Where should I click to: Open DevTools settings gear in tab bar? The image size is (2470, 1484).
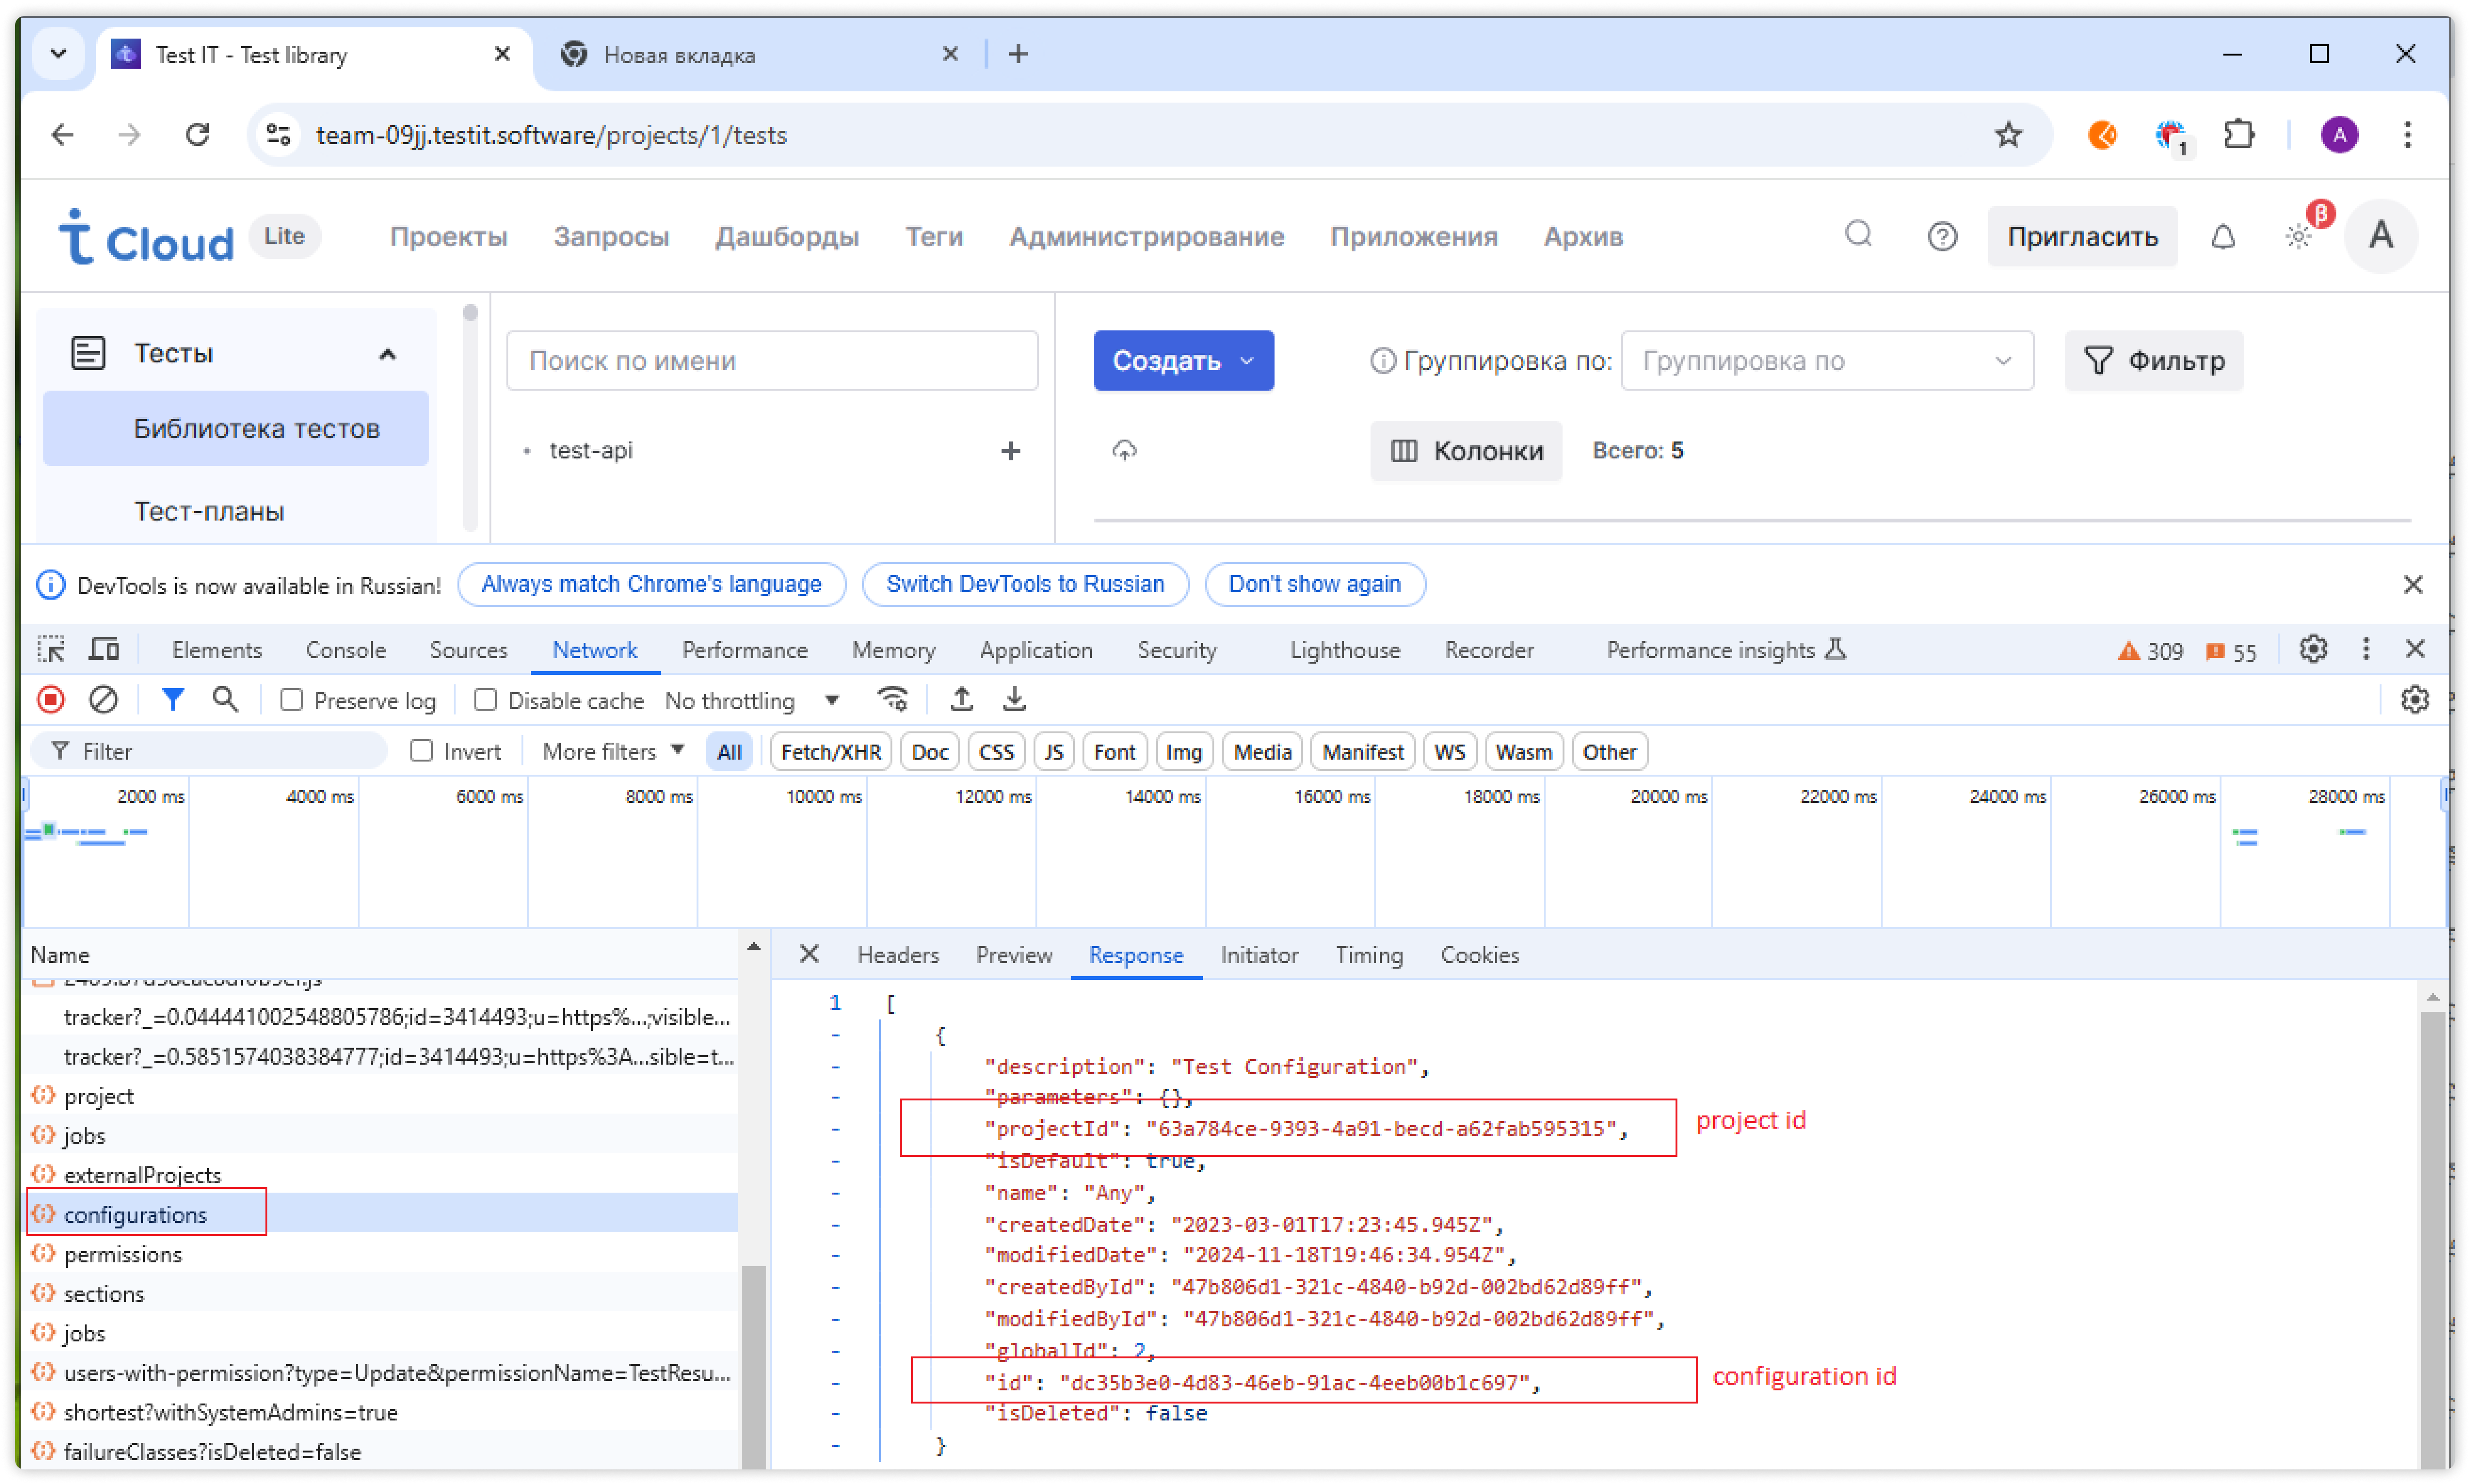click(x=2313, y=650)
